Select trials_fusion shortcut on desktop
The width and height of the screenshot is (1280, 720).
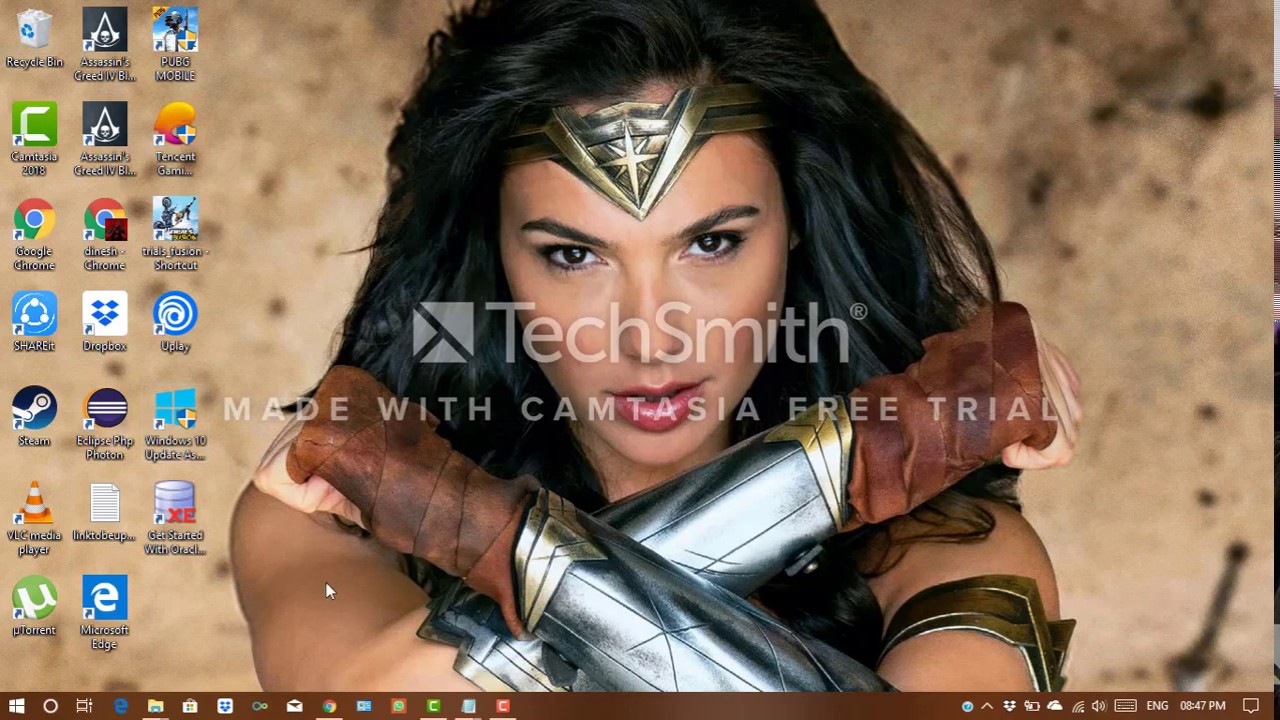[175, 235]
